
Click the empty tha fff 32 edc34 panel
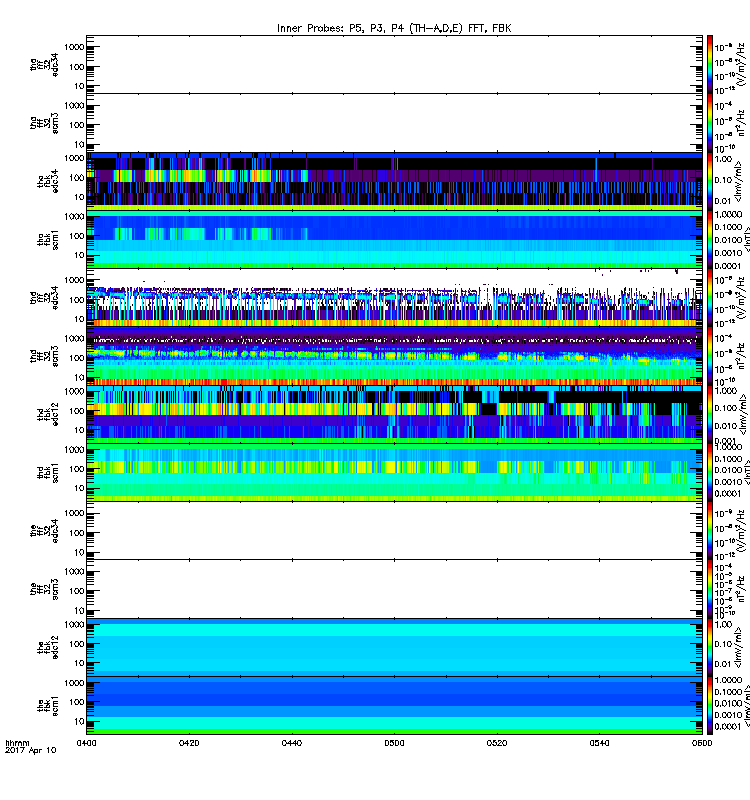[394, 64]
